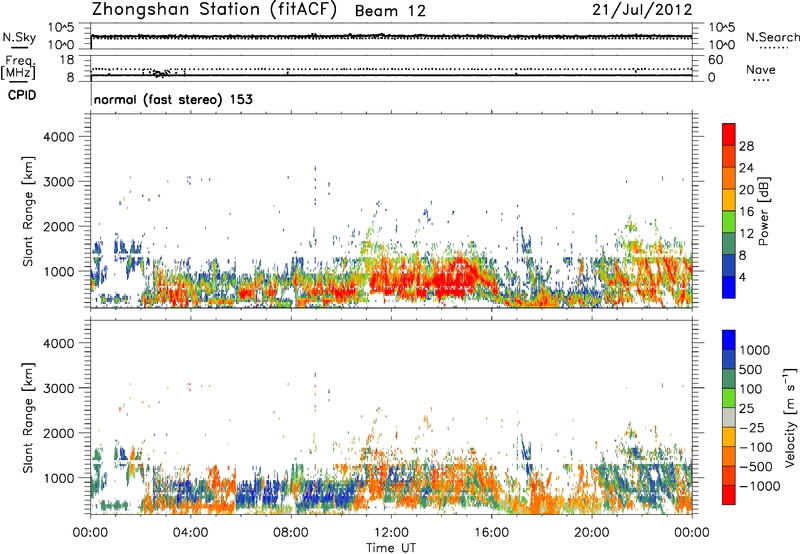The height and width of the screenshot is (554, 800).
Task: Click the 'Velocity [m s-1]' color bar title
Action: point(791,417)
